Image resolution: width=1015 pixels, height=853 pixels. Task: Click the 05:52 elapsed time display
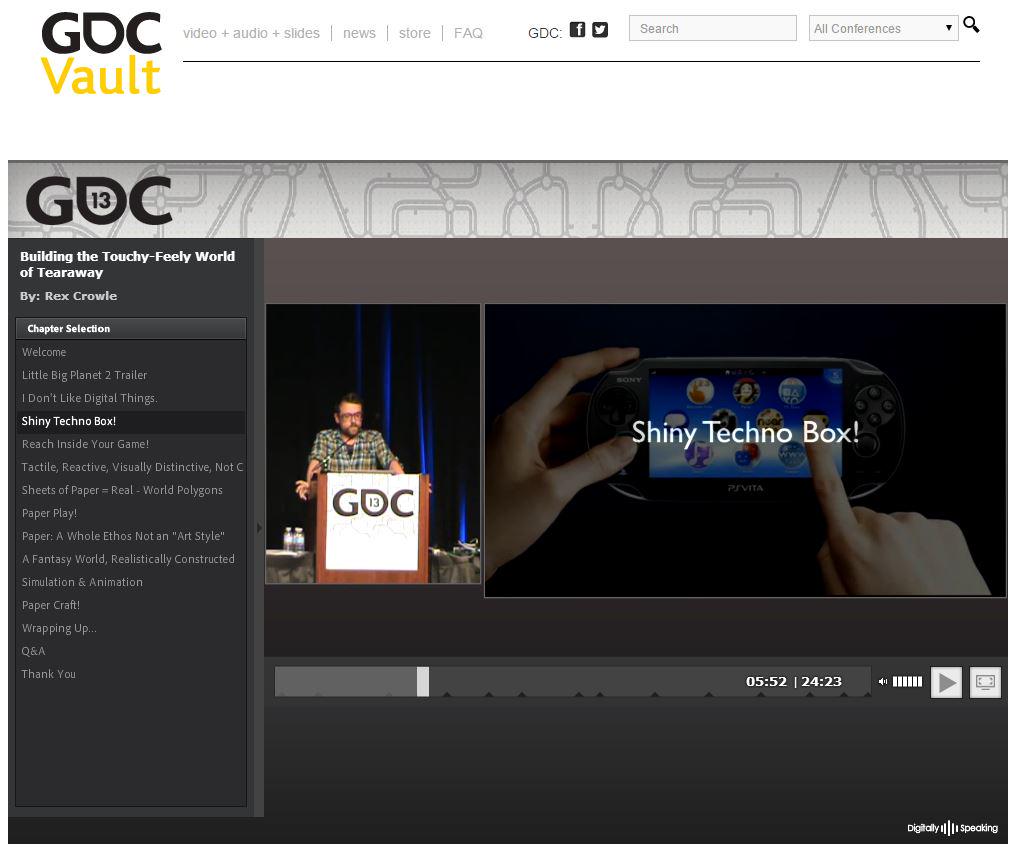[x=766, y=681]
